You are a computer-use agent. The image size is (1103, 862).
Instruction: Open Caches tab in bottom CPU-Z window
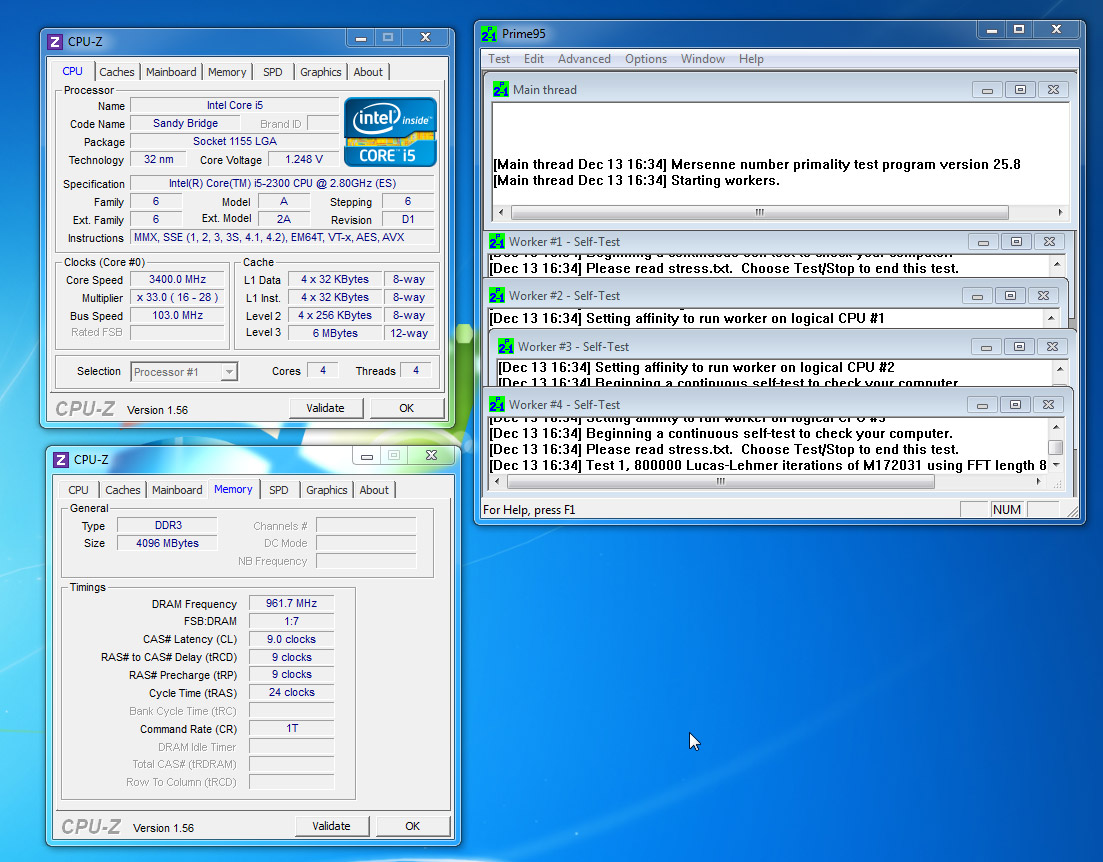(122, 490)
